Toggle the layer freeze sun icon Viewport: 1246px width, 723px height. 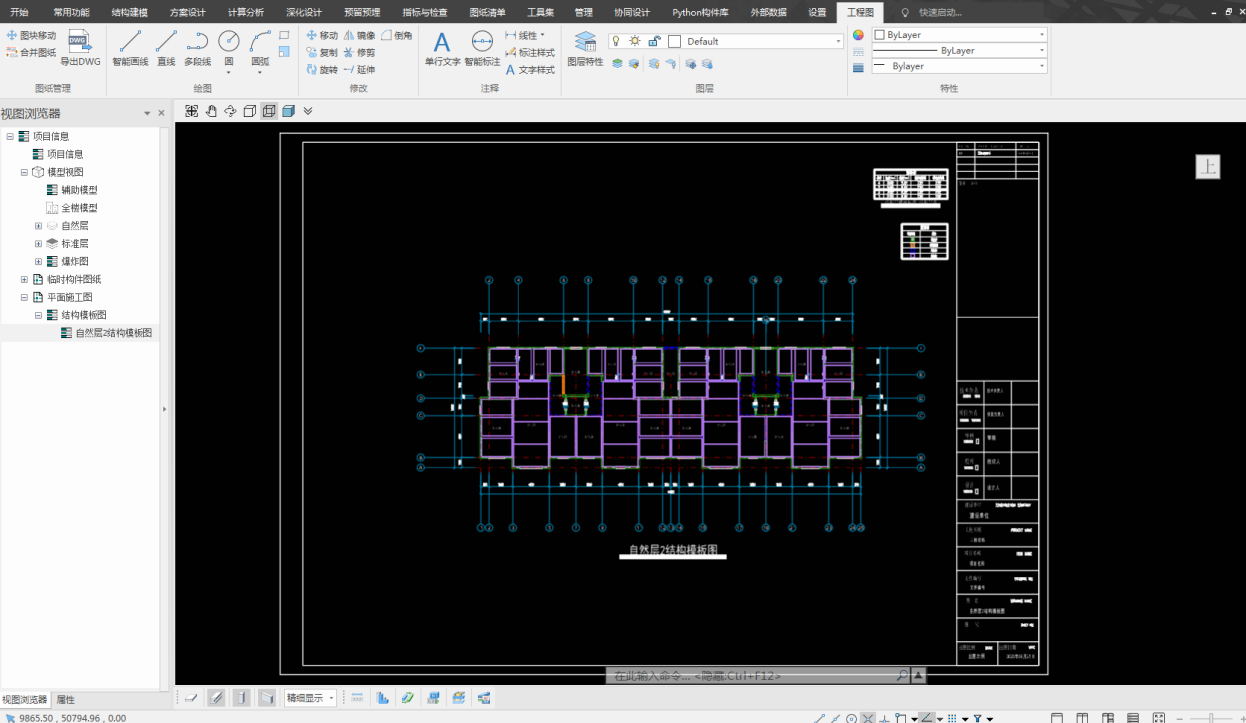pos(635,41)
